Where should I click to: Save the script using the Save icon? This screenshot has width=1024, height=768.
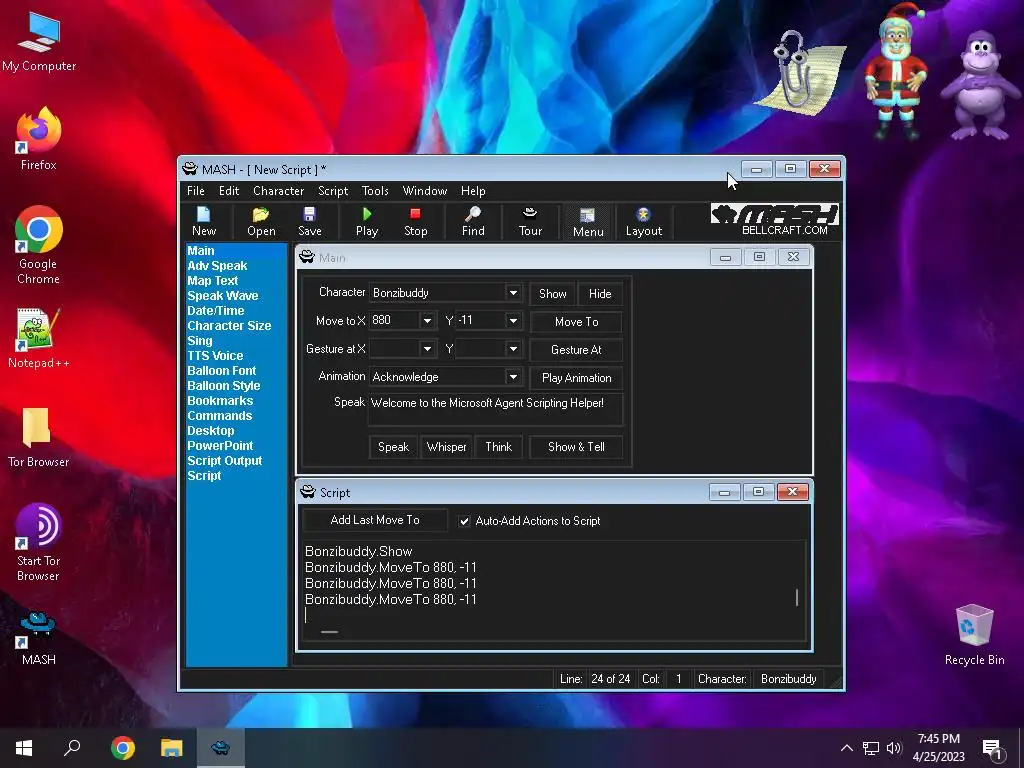pos(310,221)
